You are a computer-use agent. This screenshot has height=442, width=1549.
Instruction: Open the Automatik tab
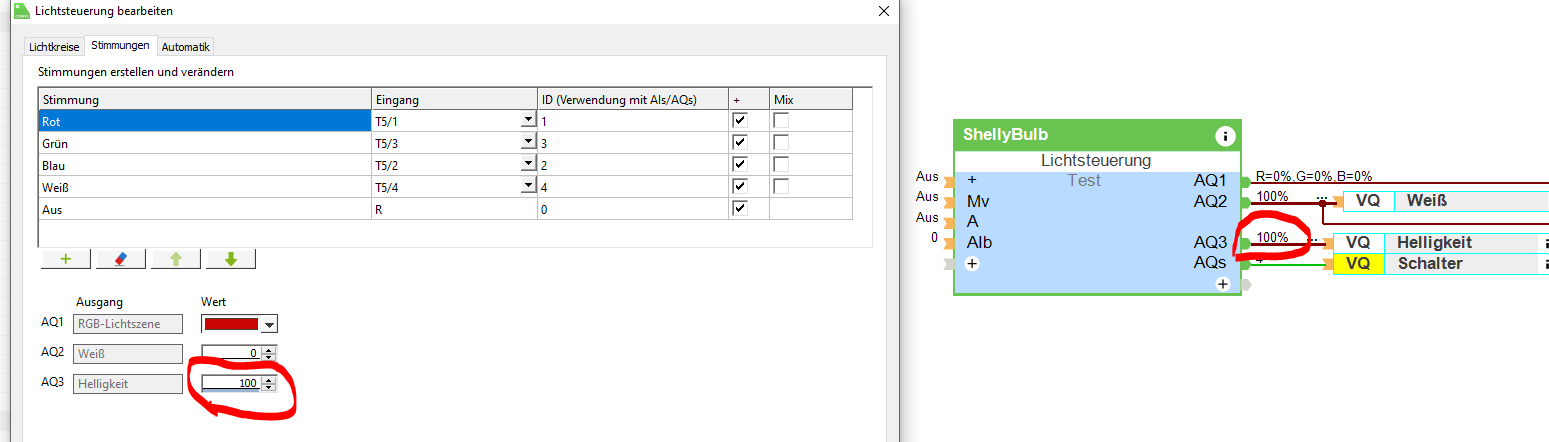click(x=186, y=46)
